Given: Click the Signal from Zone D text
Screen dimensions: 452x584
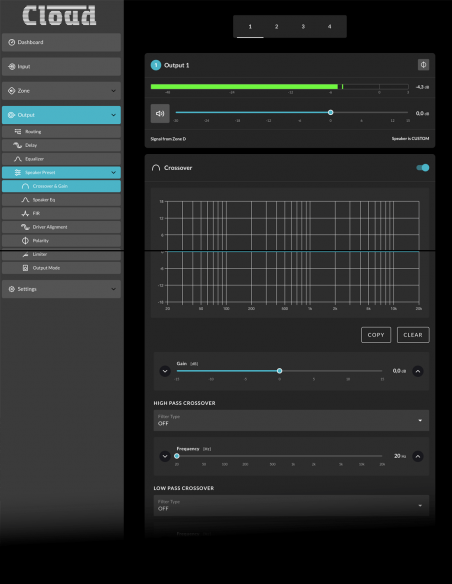Looking at the screenshot, I should coord(168,139).
